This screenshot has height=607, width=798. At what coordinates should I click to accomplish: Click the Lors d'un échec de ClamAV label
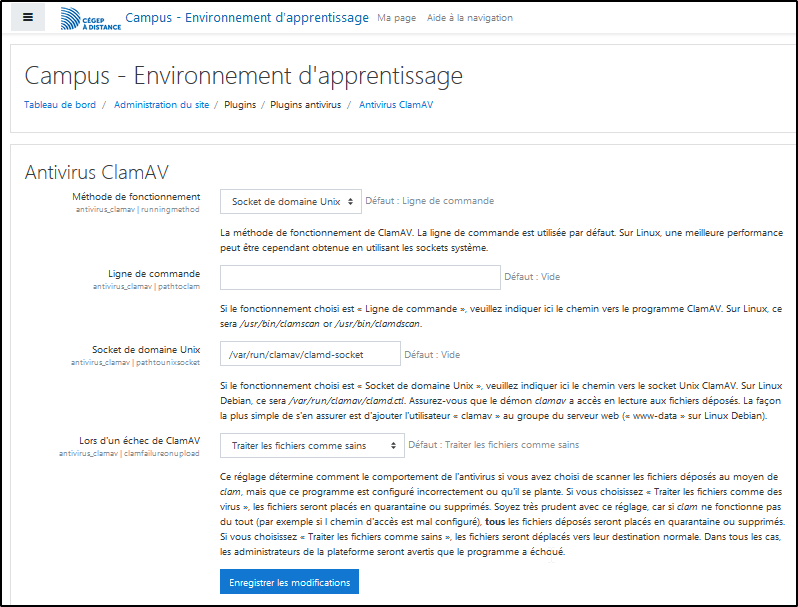[141, 440]
